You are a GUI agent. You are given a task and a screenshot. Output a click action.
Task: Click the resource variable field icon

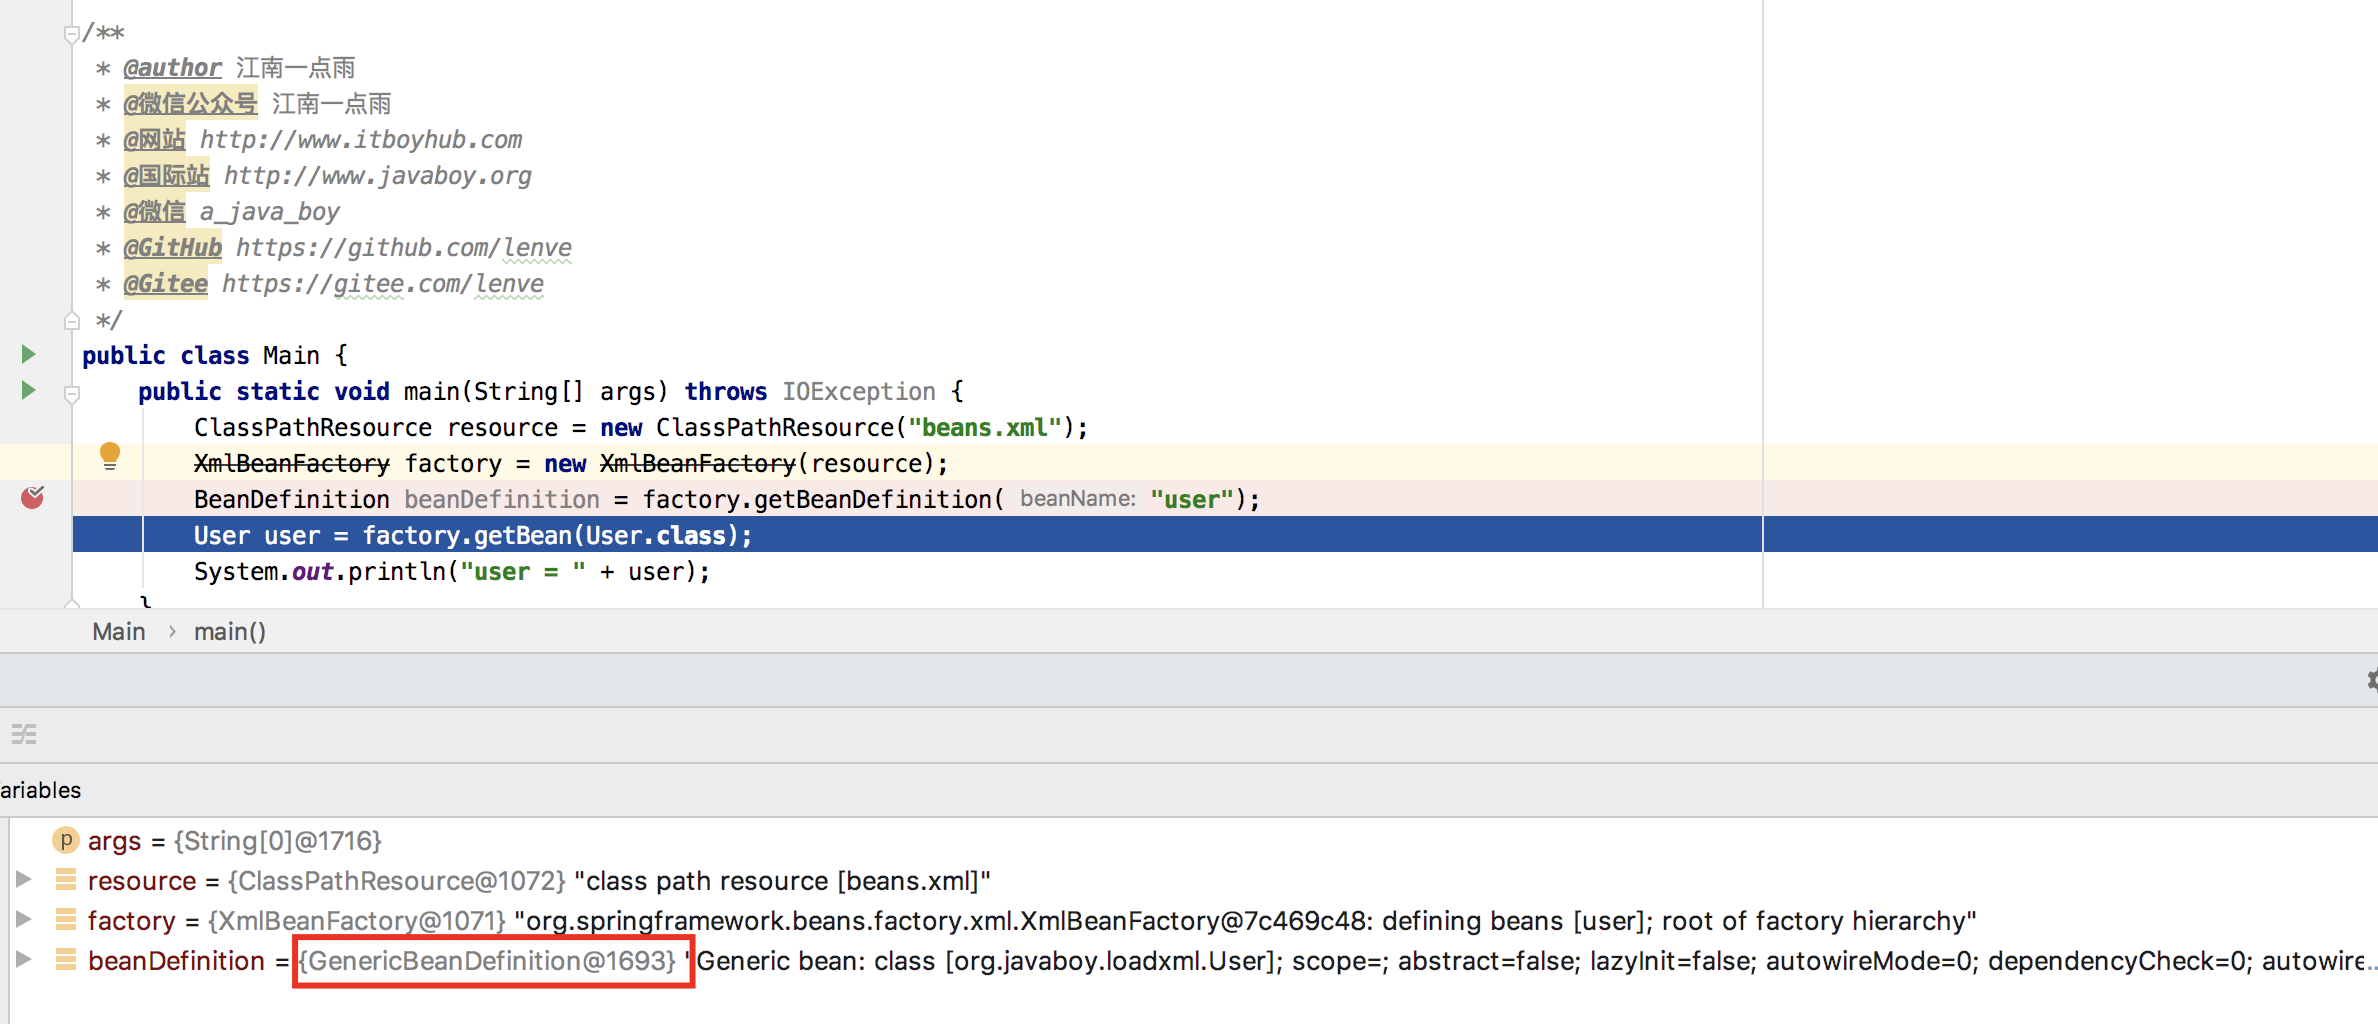point(66,880)
